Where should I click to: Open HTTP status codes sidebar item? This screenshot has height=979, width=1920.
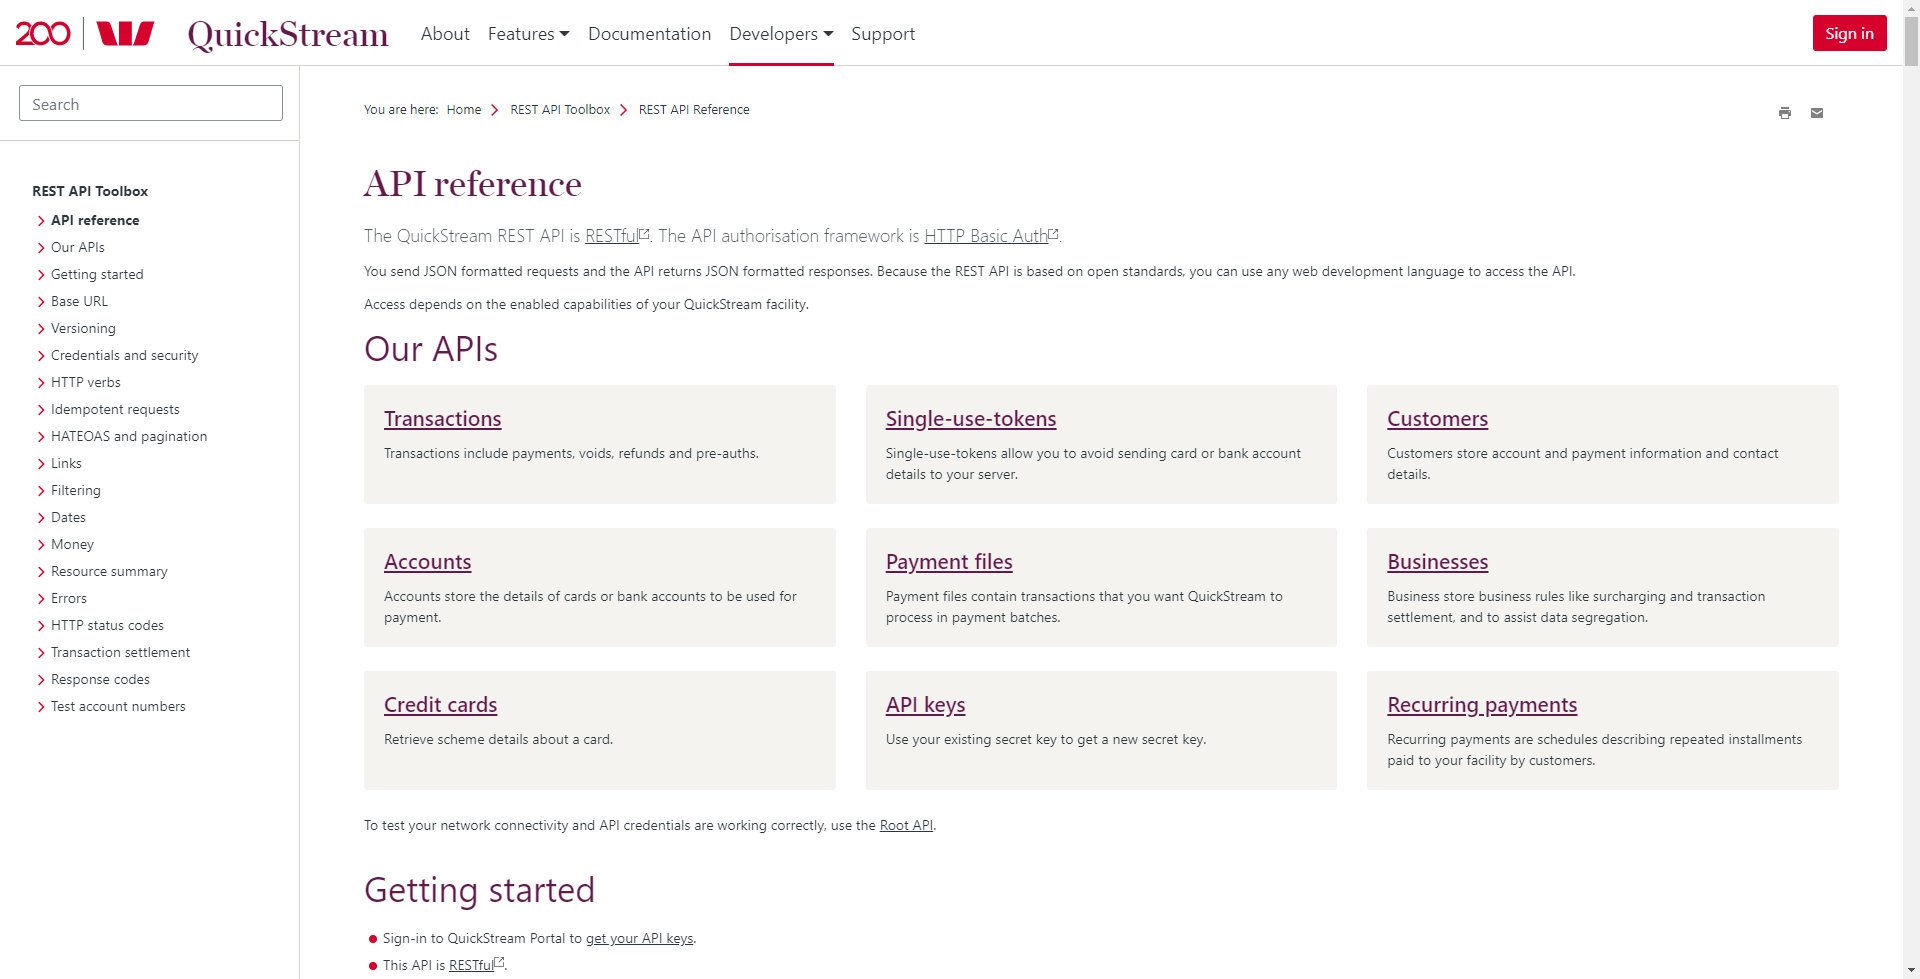(107, 625)
